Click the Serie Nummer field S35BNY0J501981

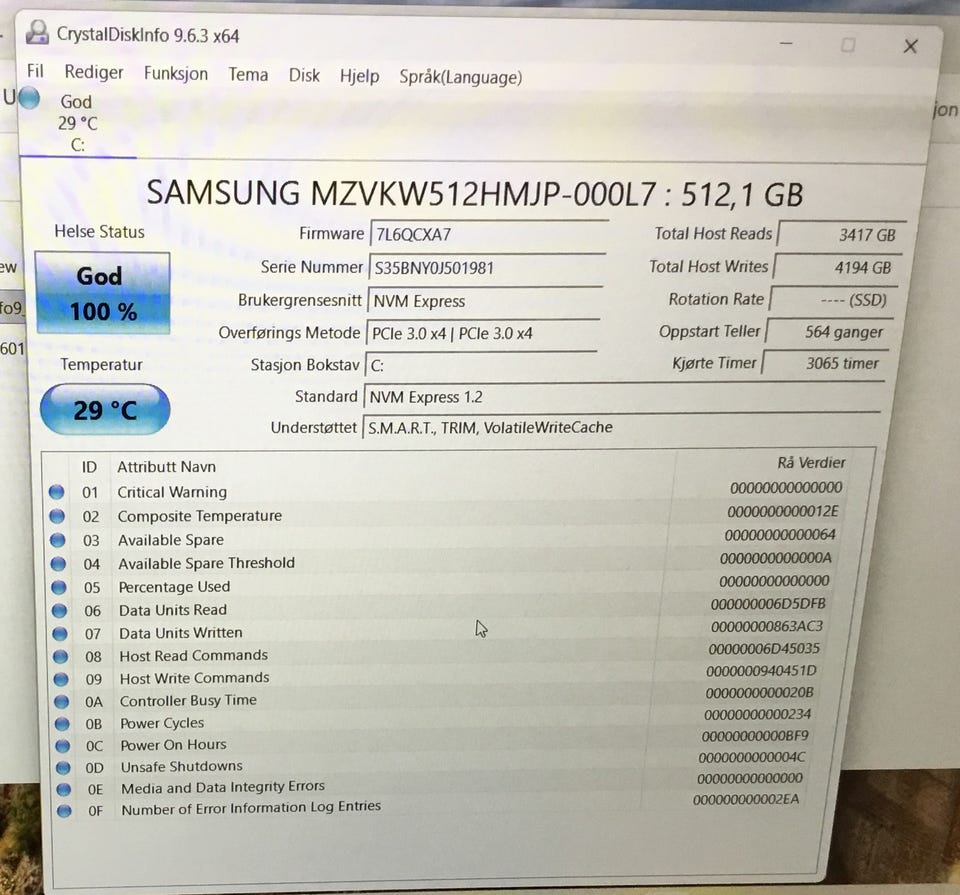coord(487,268)
